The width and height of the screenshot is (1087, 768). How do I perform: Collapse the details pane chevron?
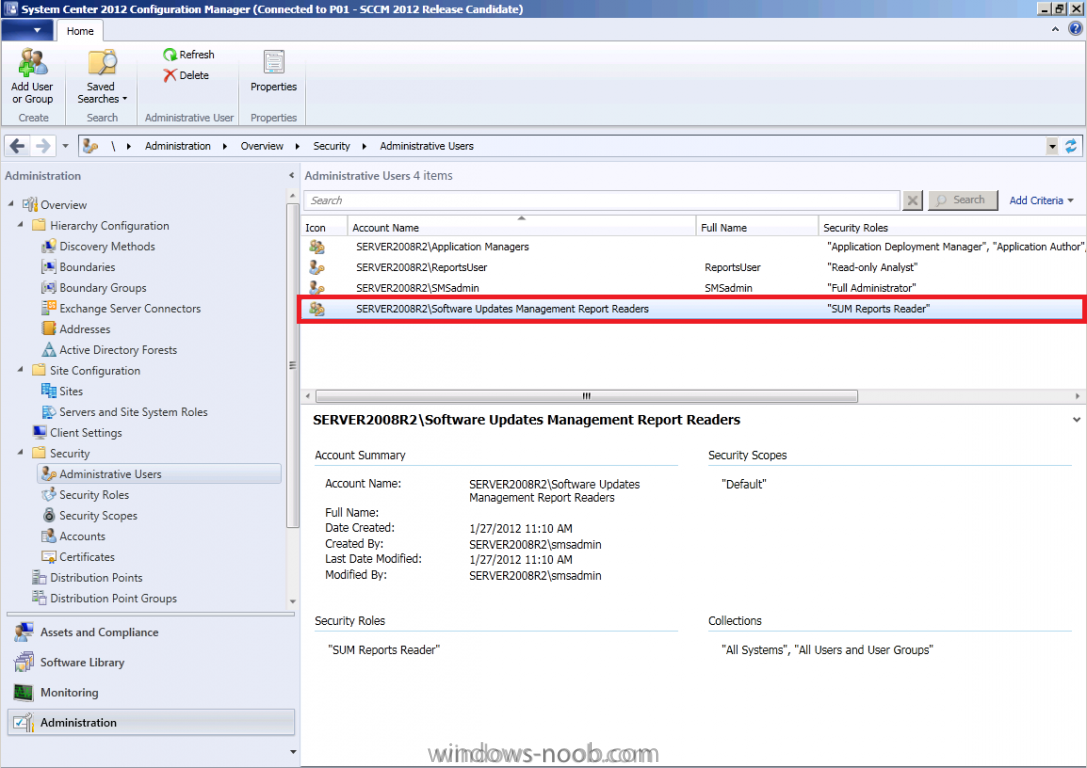[x=1076, y=420]
